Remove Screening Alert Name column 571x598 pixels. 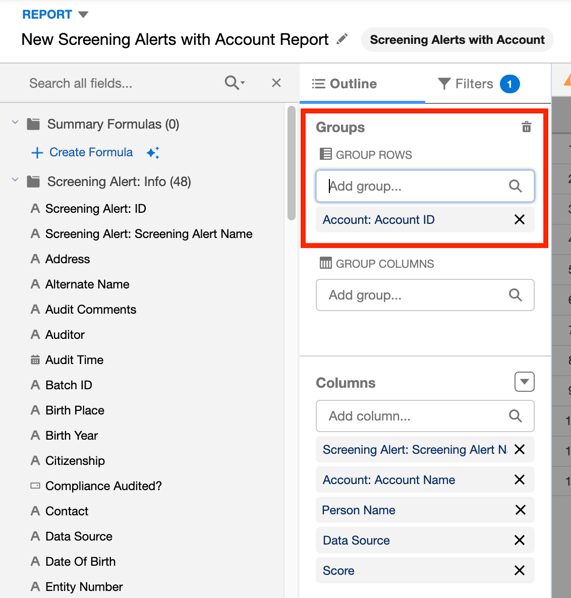520,449
